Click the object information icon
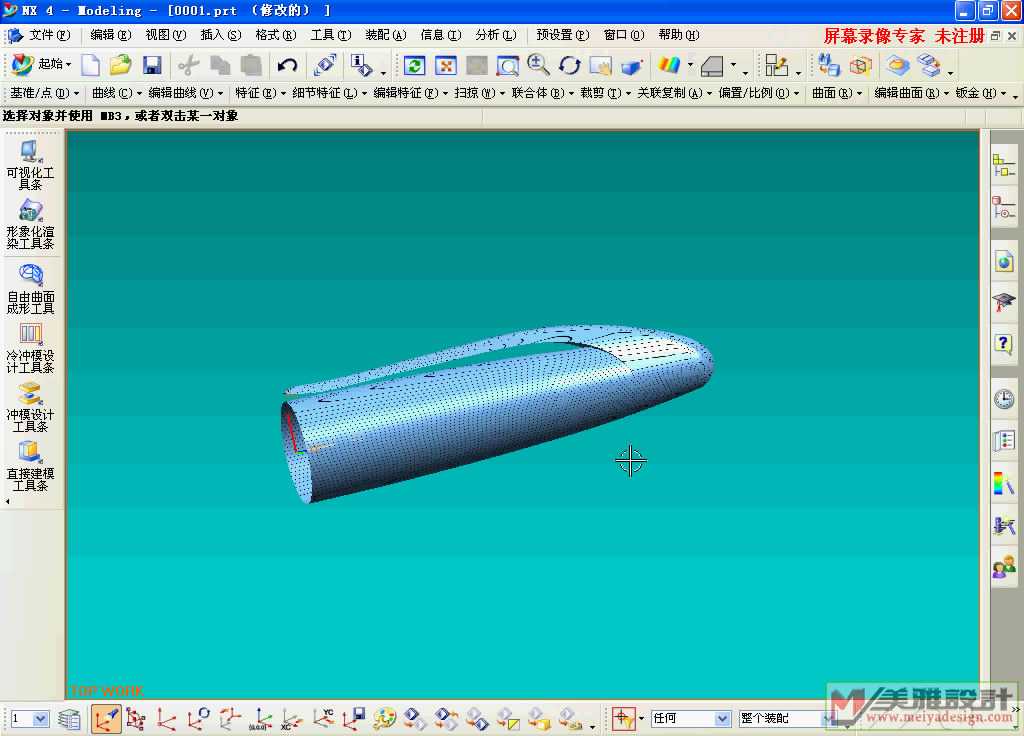 (360, 65)
